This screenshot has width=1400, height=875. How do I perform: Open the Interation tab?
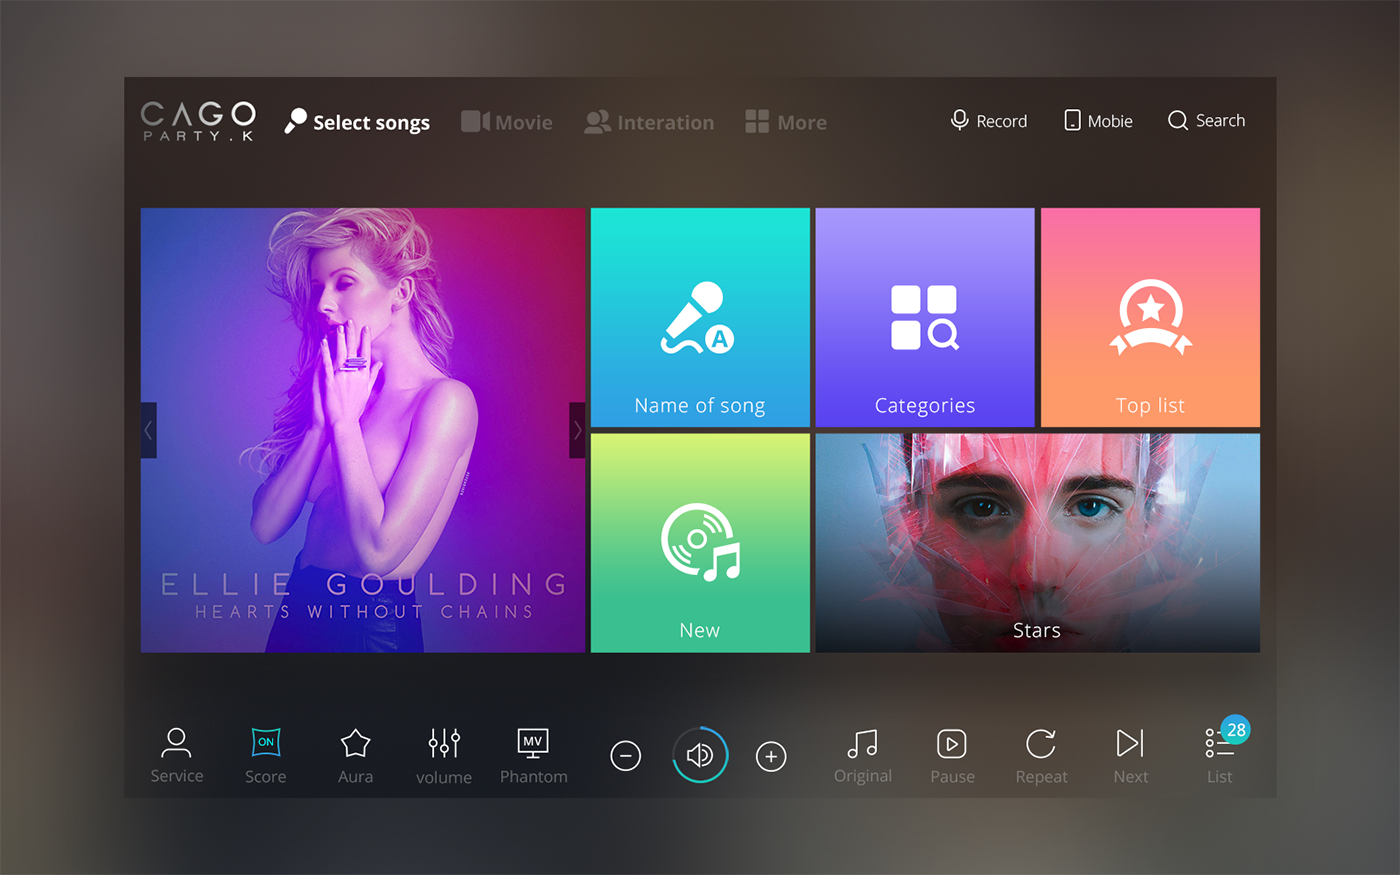pos(650,122)
